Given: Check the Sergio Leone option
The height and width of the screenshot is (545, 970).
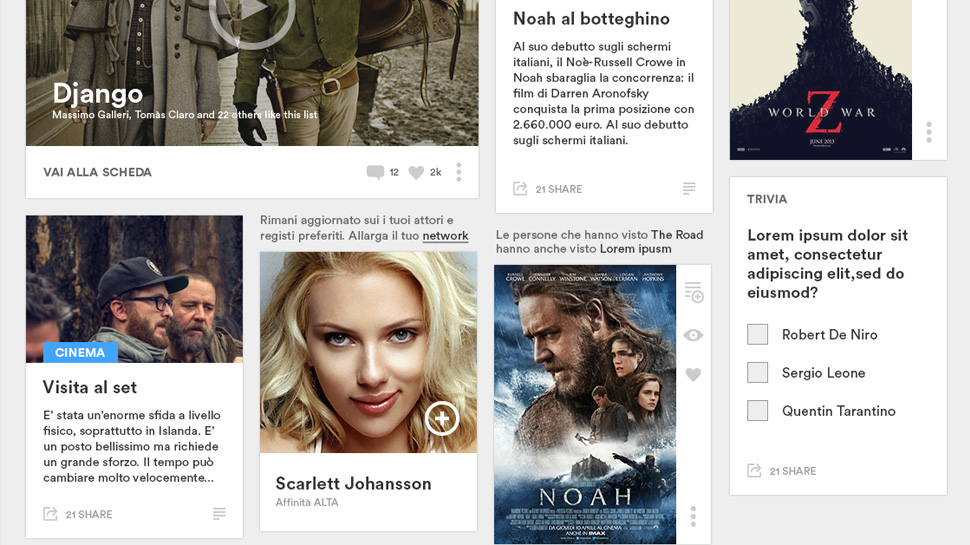Looking at the screenshot, I should (757, 372).
